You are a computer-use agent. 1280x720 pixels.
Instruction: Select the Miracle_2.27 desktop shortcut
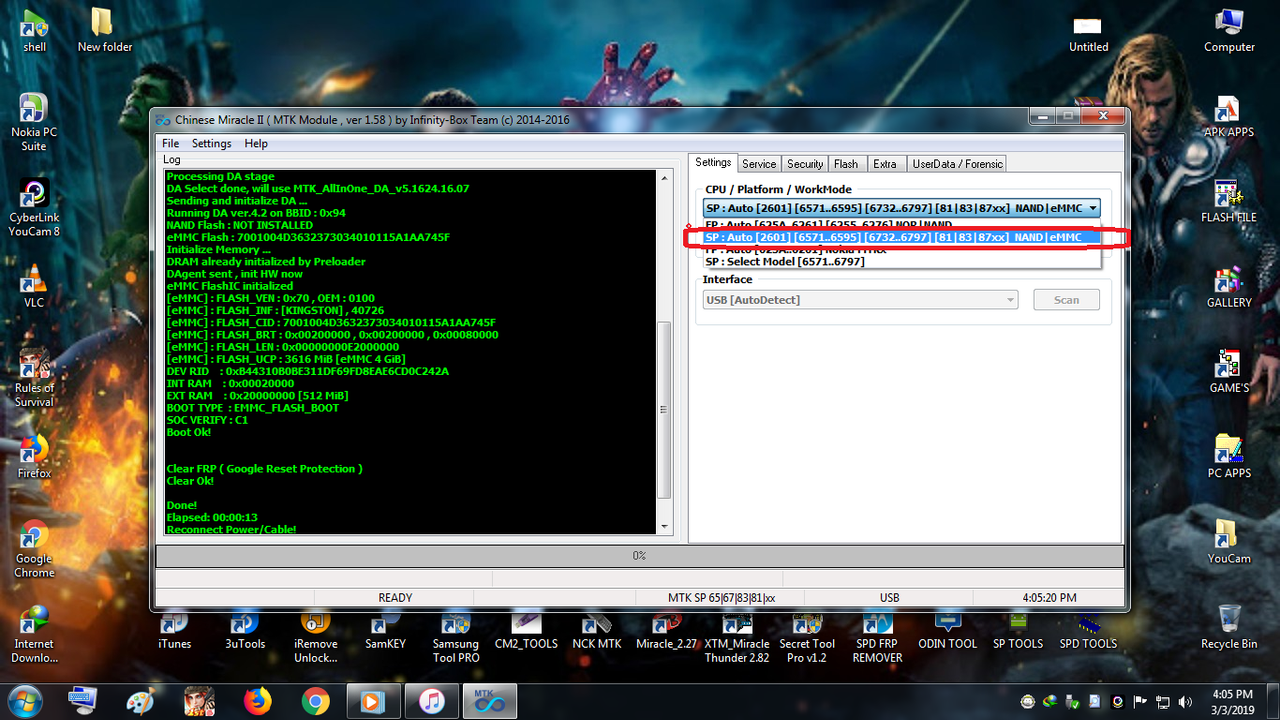point(667,630)
